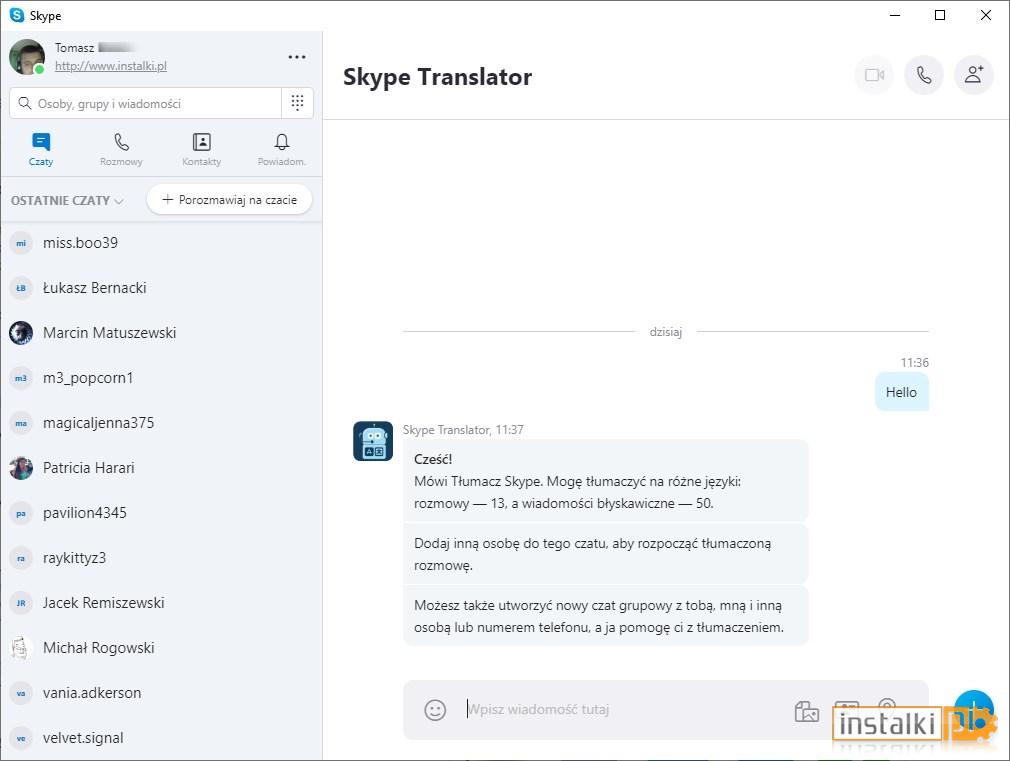Viewport: 1010px width, 761px height.
Task: Open chat with Michał Rogowski
Action: pos(161,648)
